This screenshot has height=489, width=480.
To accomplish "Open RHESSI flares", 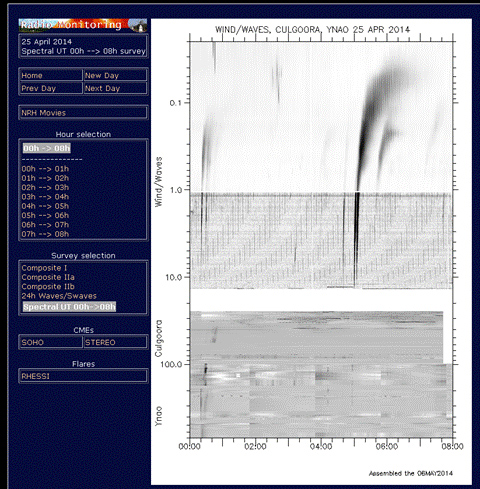I will tap(83, 376).
